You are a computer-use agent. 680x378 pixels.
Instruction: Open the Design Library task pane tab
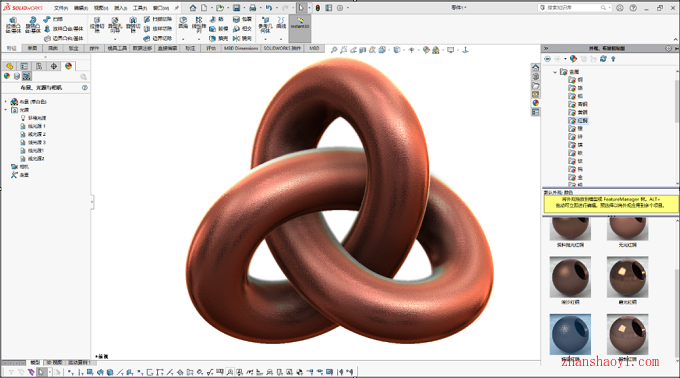(x=536, y=76)
